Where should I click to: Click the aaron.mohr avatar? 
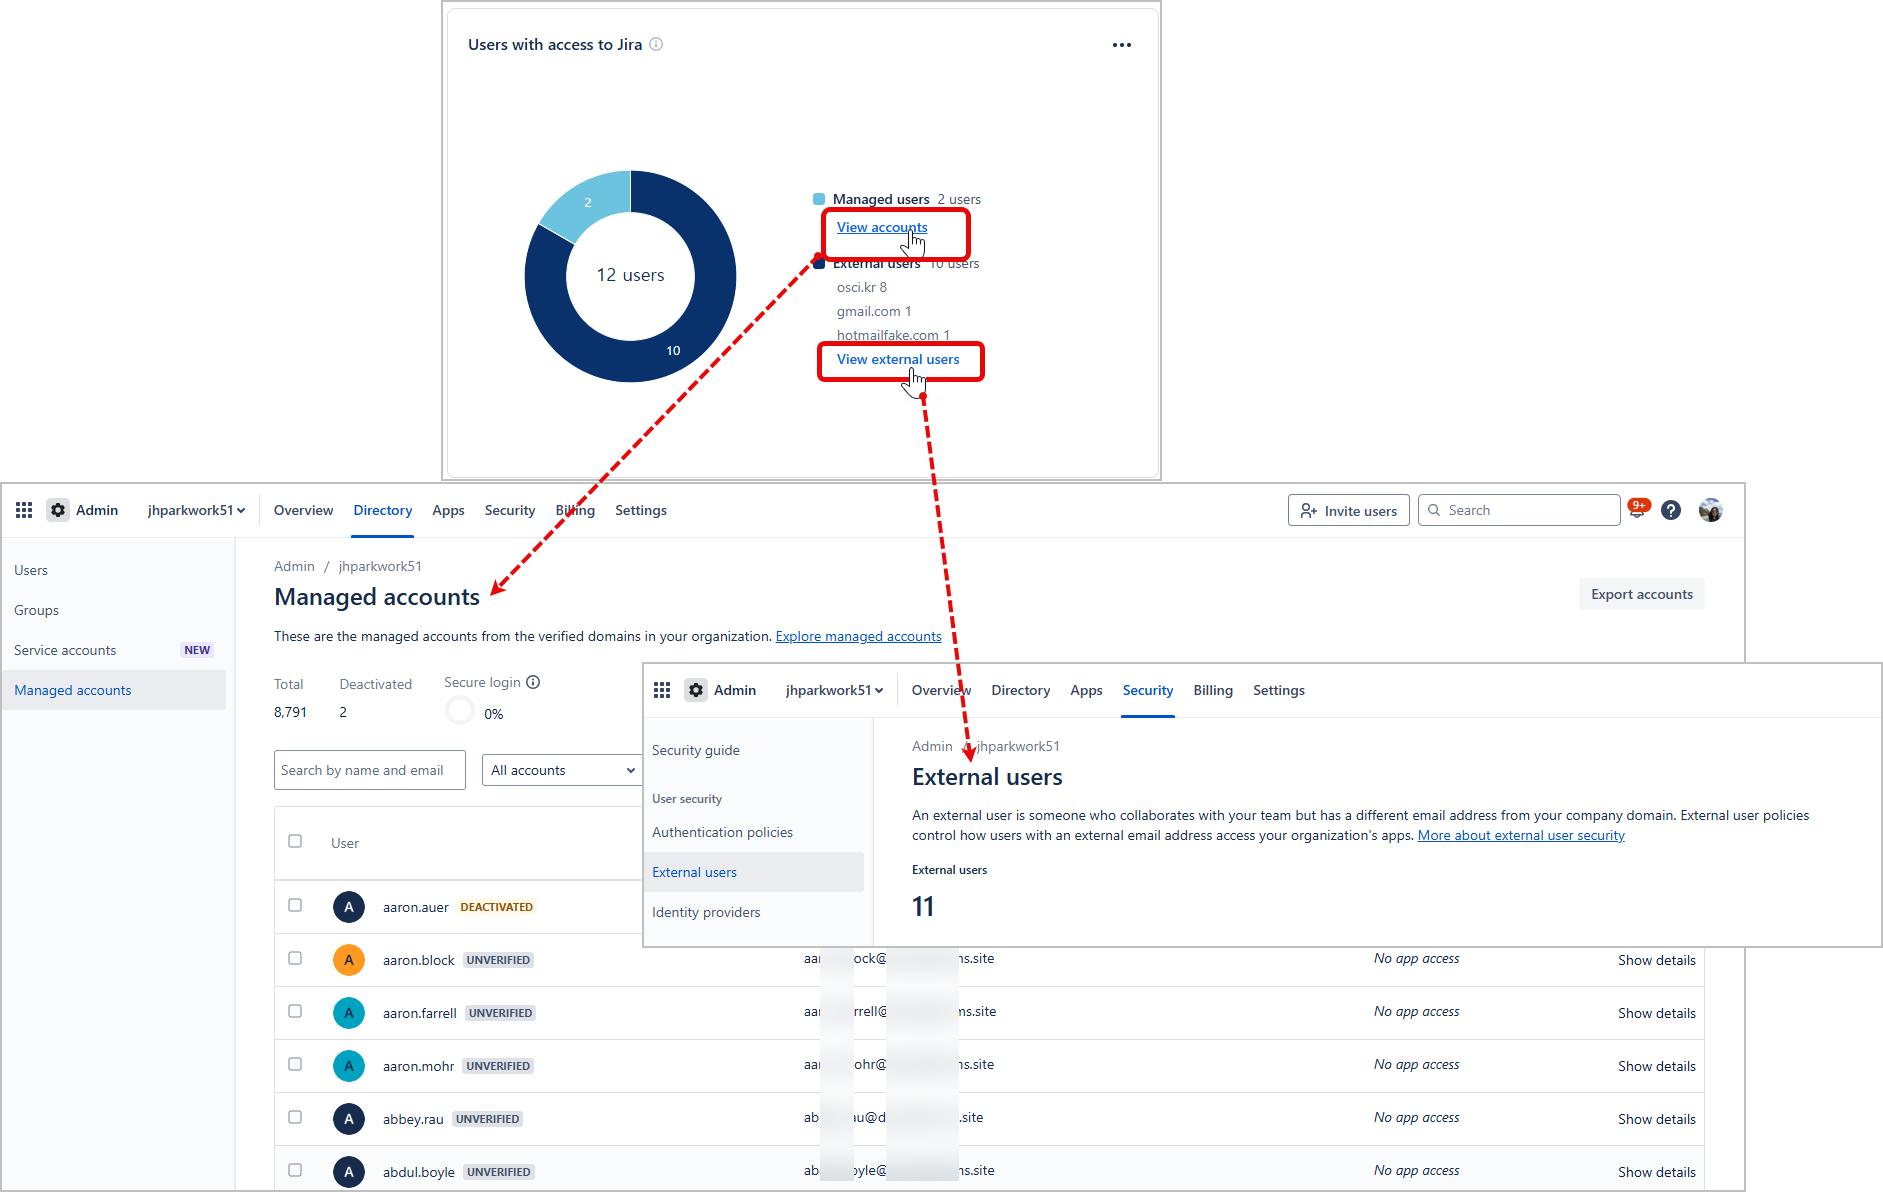tap(349, 1066)
